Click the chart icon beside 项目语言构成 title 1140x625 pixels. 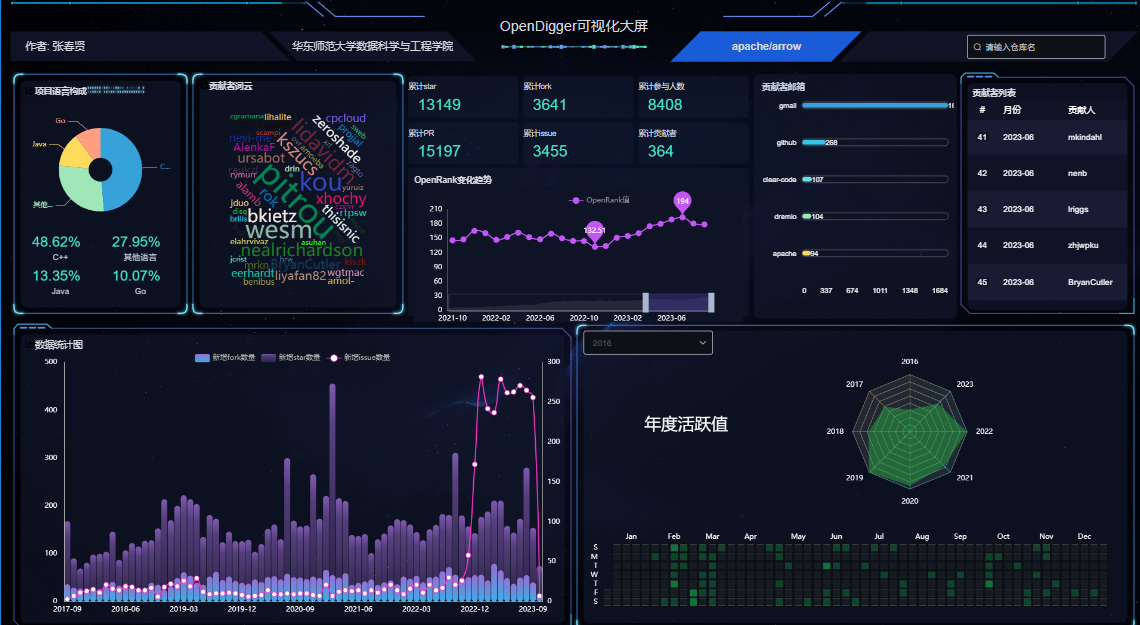coord(29,92)
